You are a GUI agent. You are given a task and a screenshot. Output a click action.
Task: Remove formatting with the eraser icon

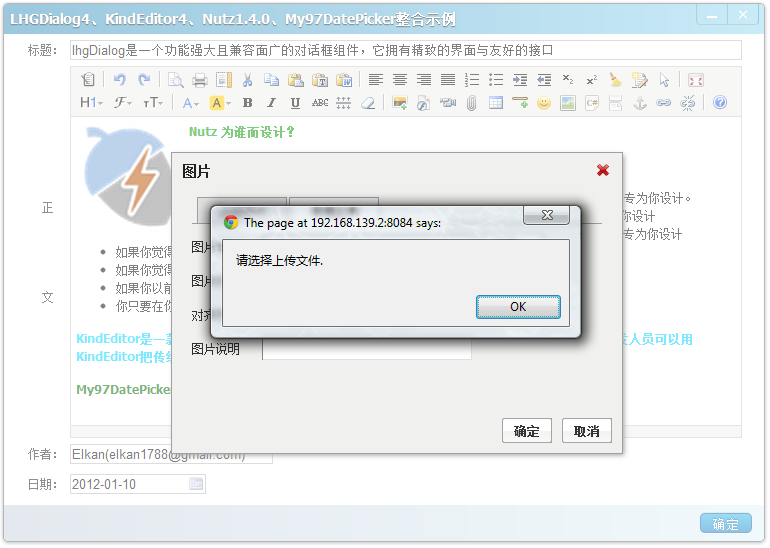coord(368,103)
